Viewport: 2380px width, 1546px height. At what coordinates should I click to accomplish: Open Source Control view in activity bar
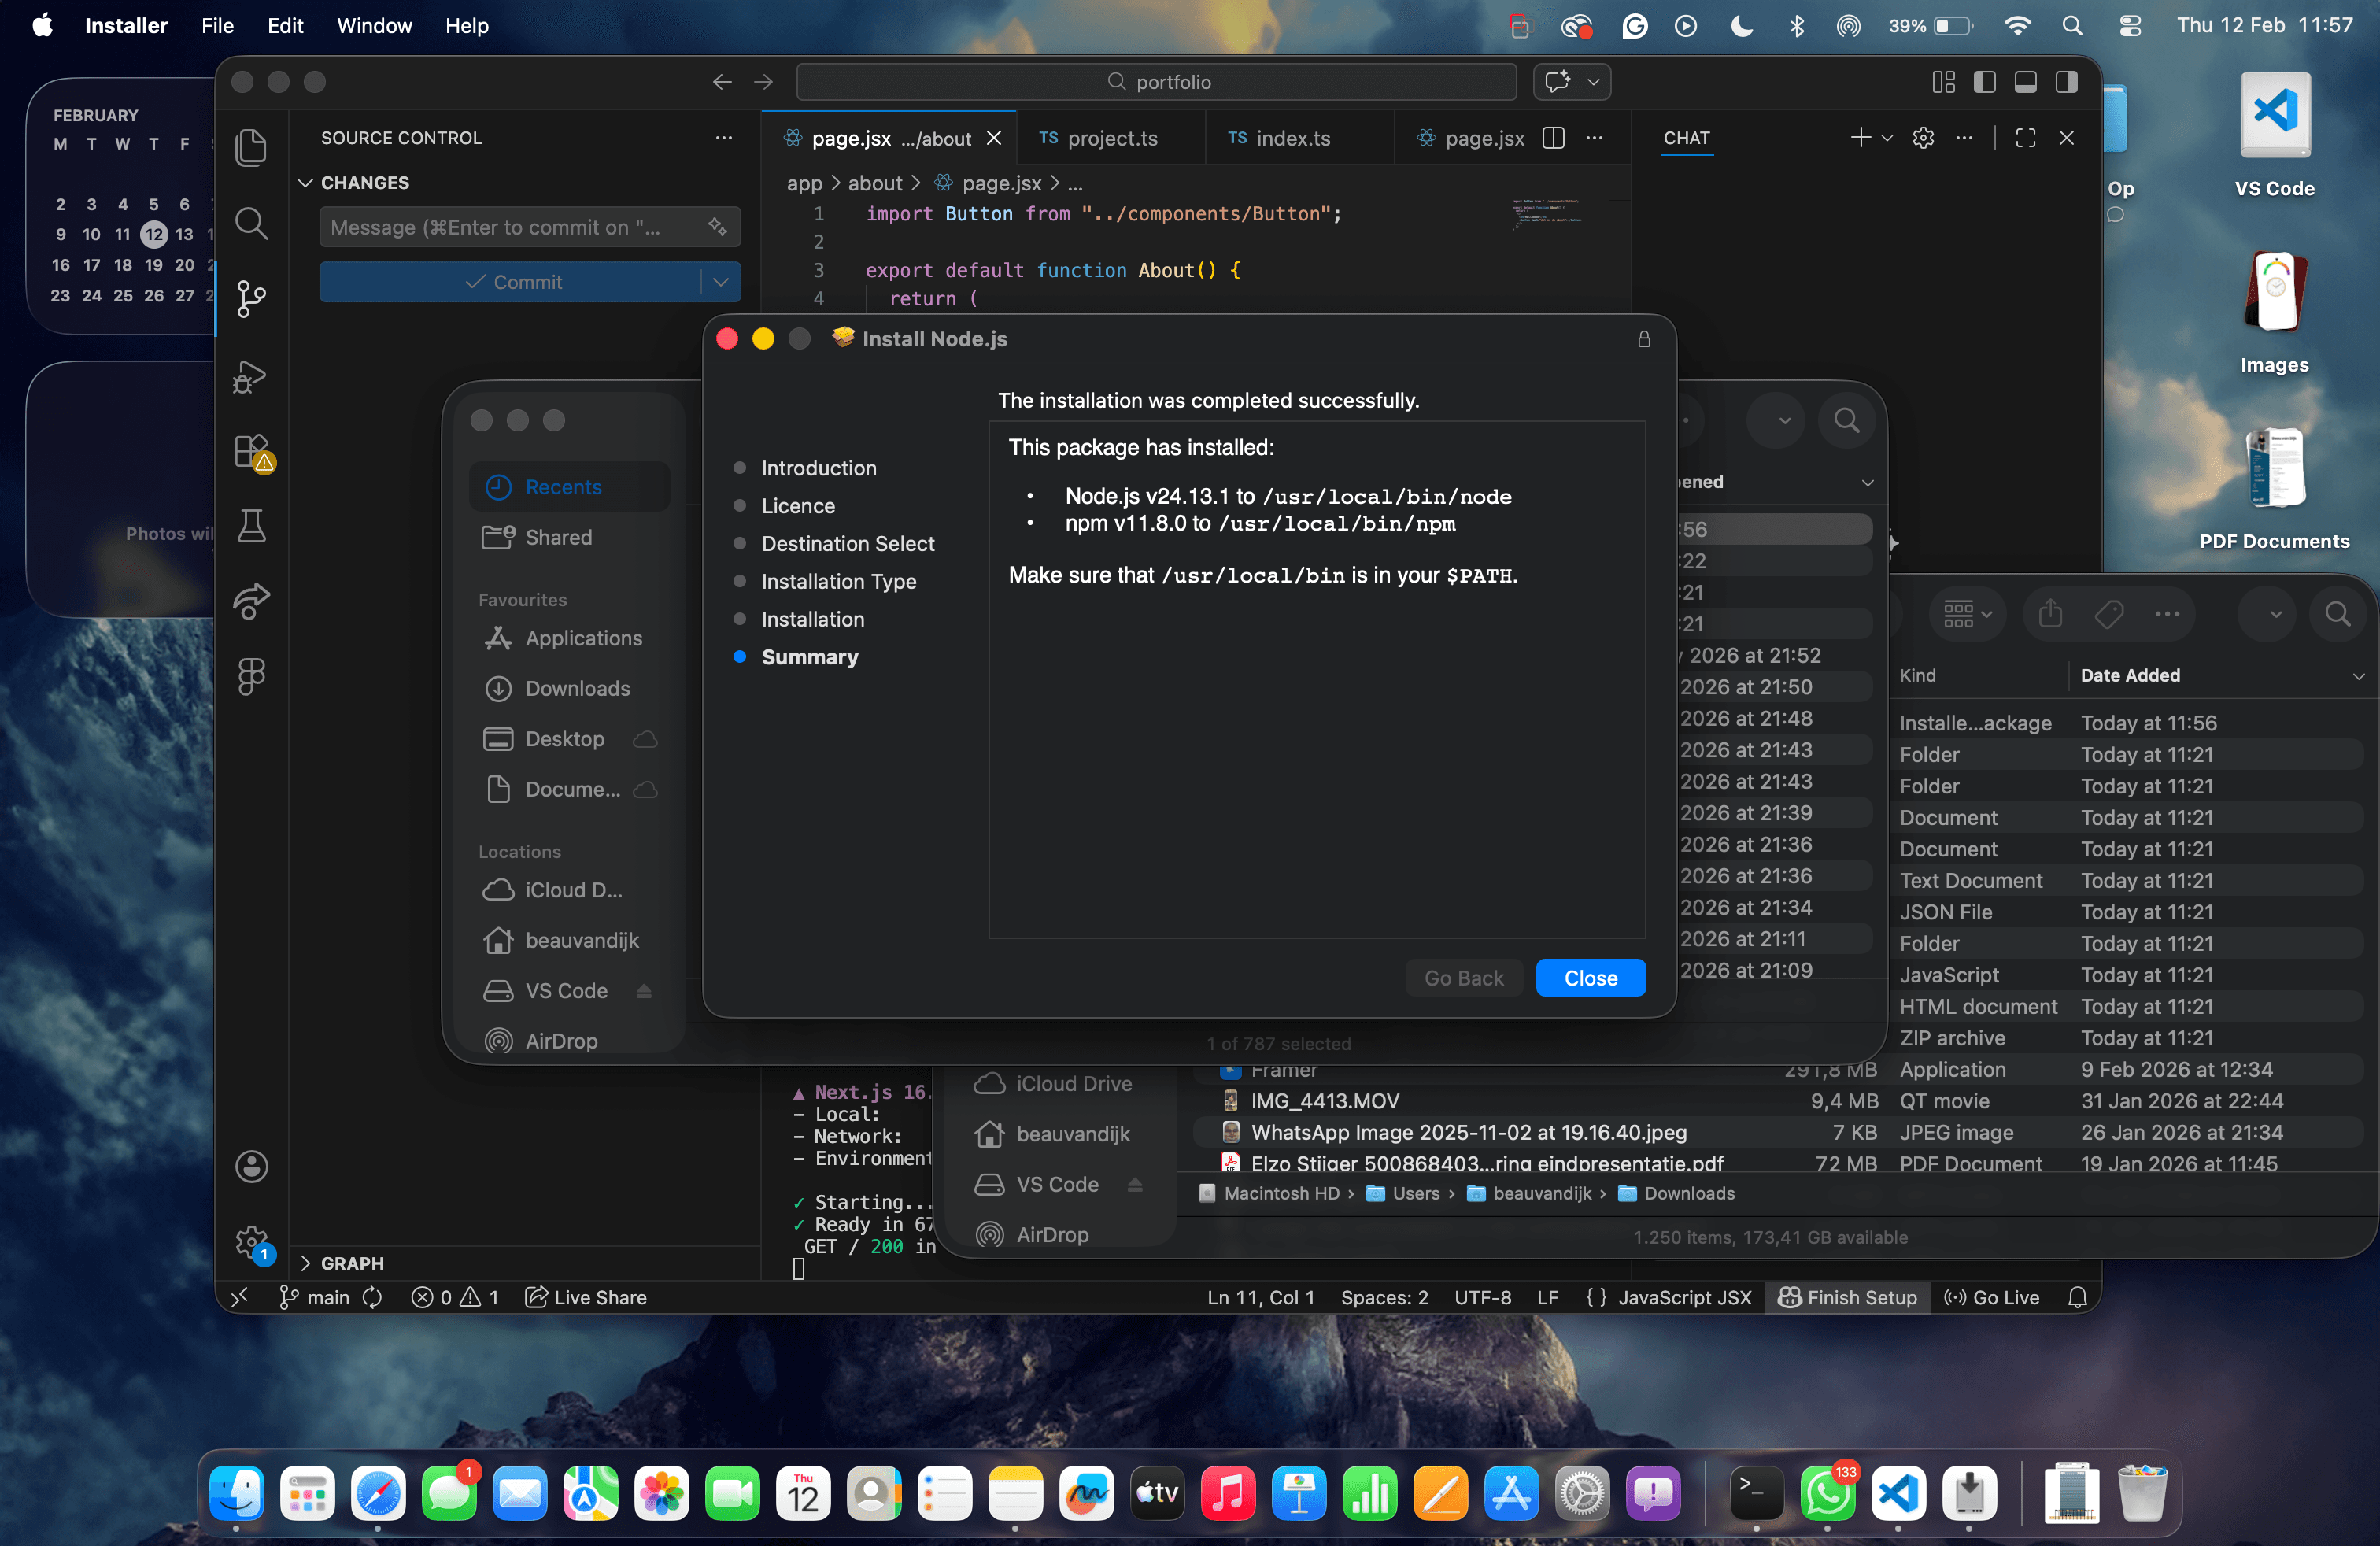pyautogui.click(x=251, y=298)
